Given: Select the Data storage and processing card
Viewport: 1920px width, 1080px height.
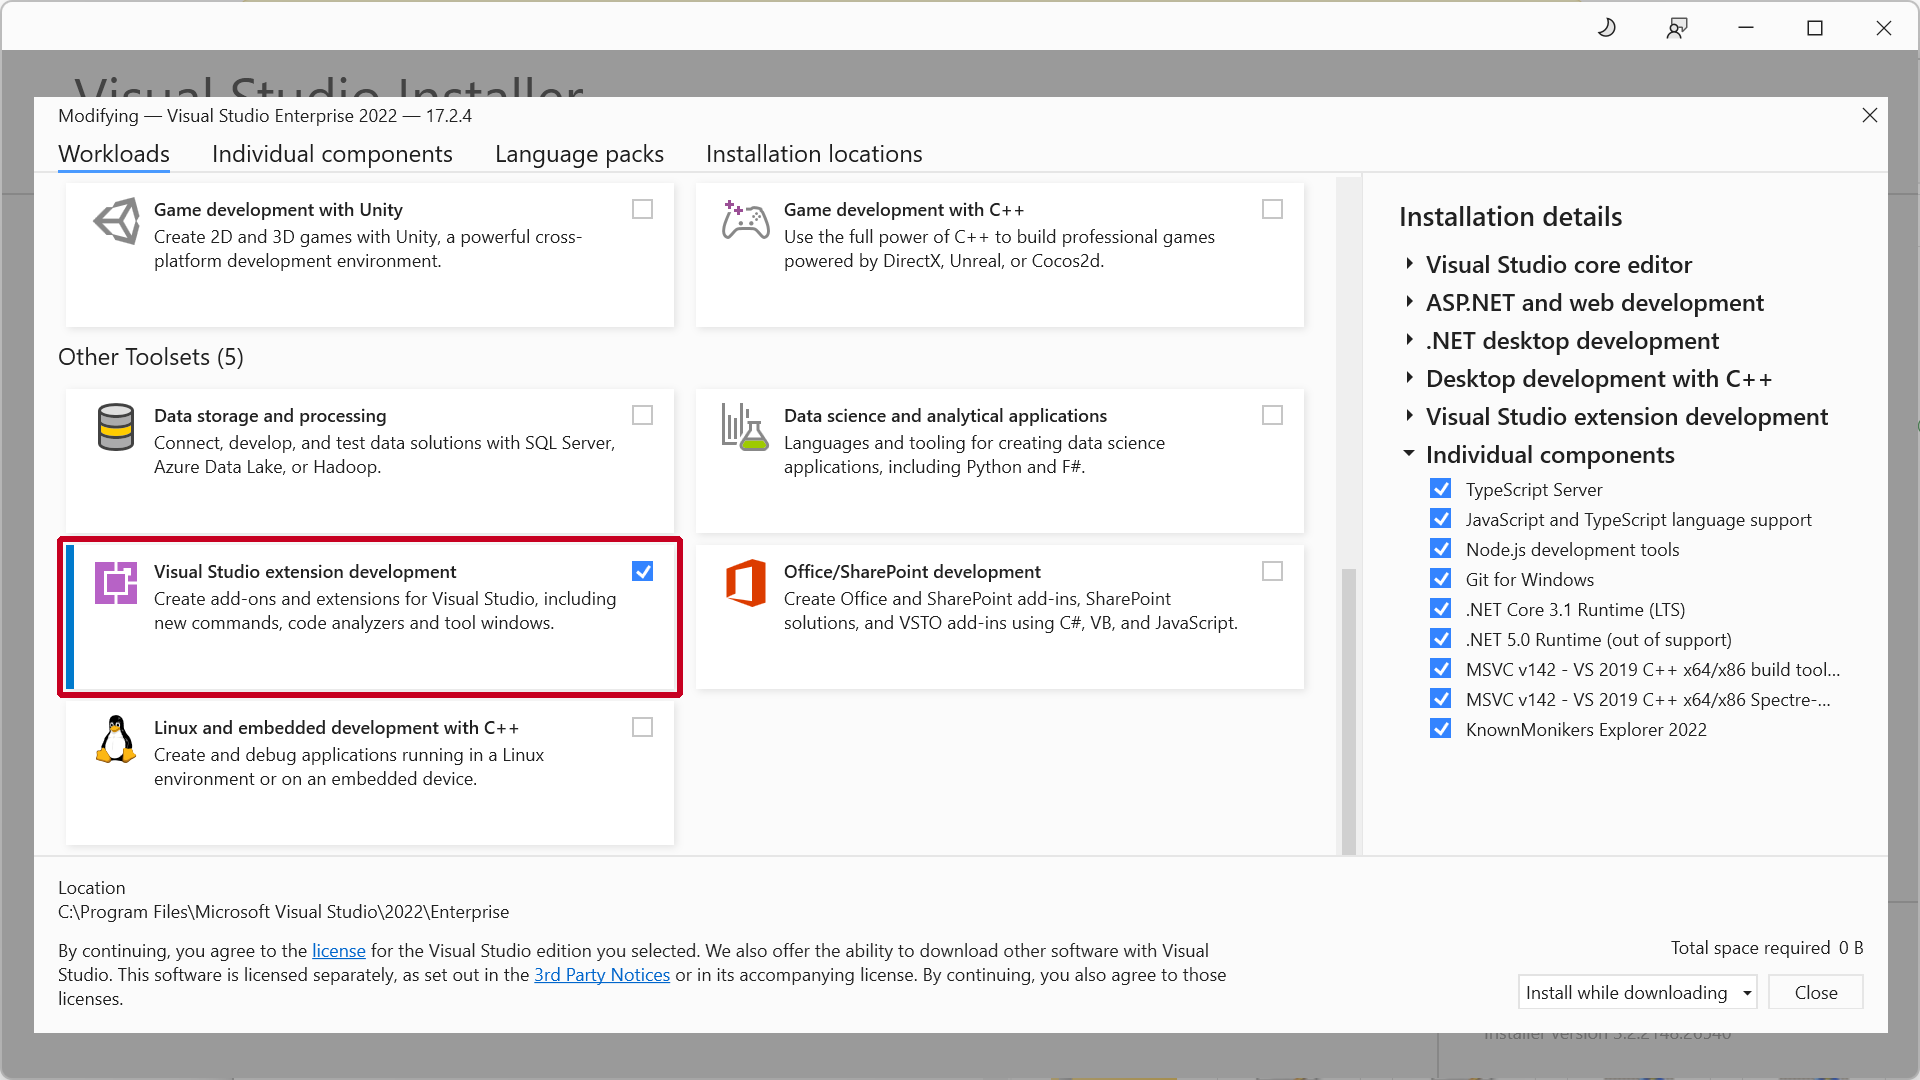Looking at the screenshot, I should 370,461.
